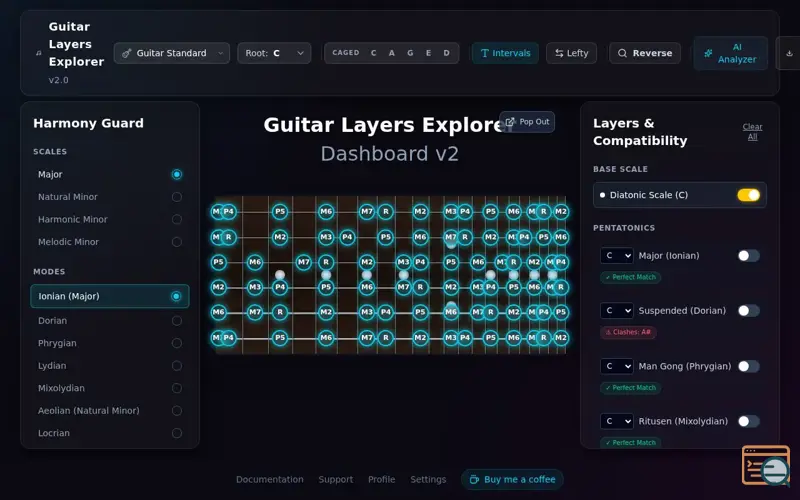Select CAGED shape C

[373, 53]
